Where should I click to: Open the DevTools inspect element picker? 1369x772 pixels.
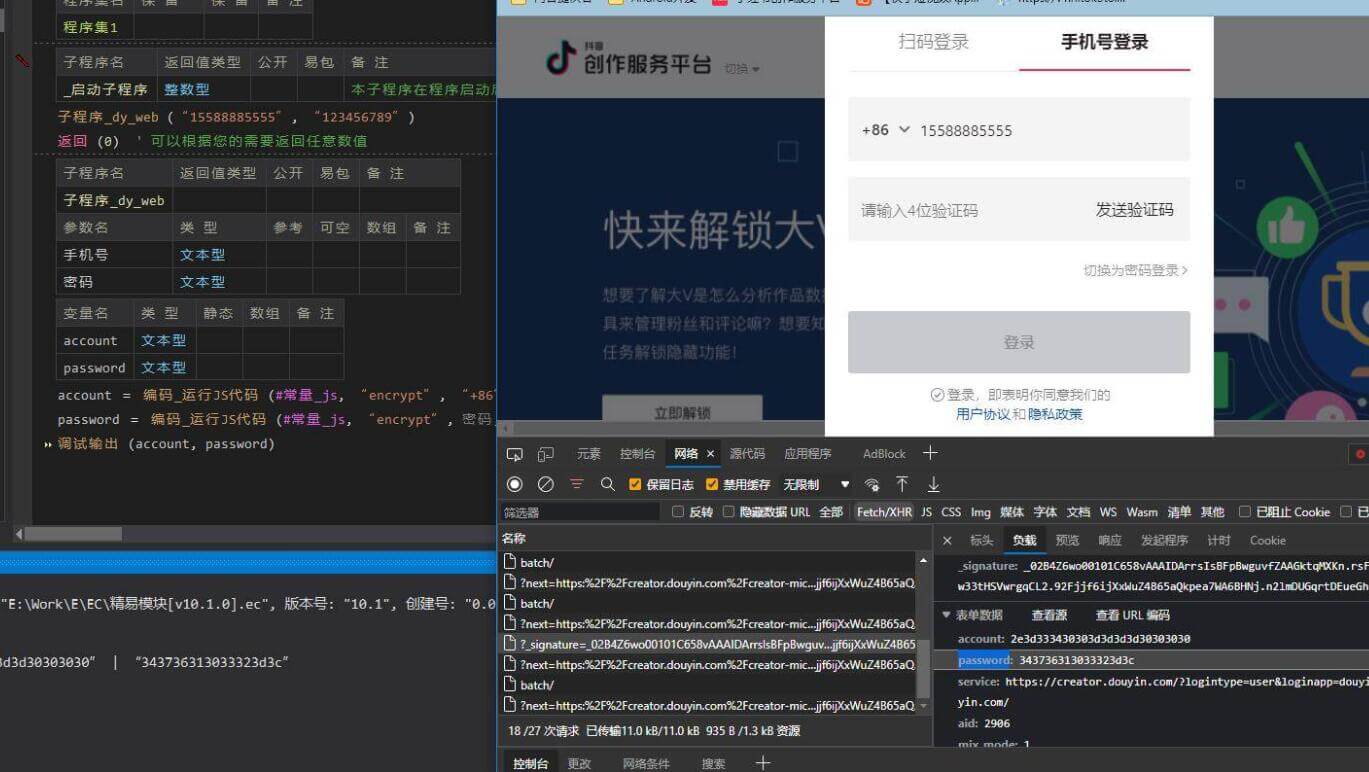514,454
